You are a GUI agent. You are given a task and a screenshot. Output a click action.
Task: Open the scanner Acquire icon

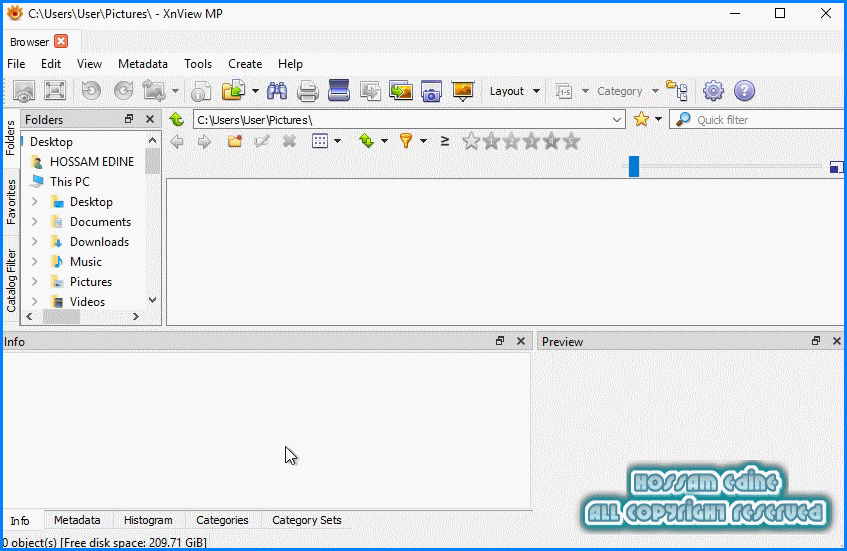[339, 90]
